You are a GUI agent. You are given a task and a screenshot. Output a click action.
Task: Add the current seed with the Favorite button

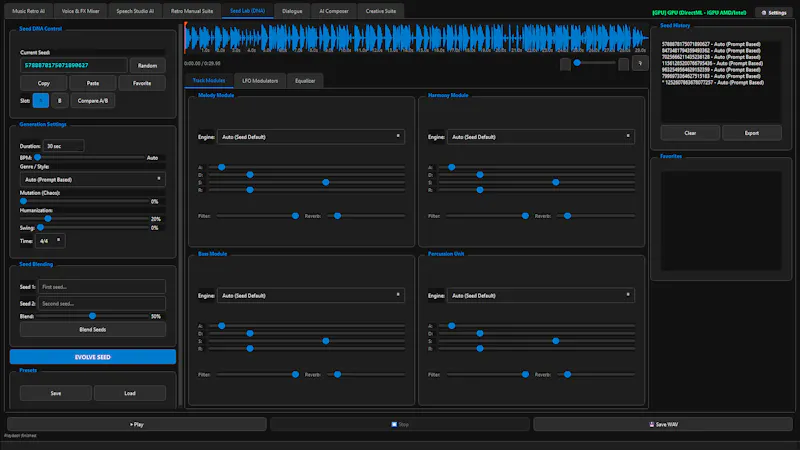142,83
